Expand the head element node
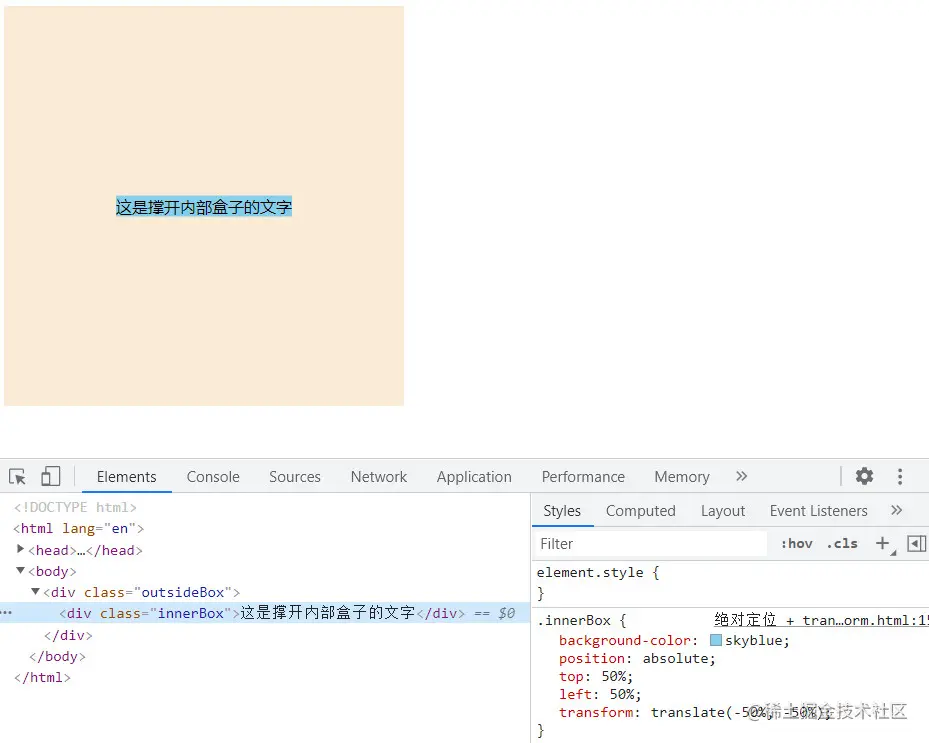This screenshot has width=929, height=743. (x=21, y=549)
